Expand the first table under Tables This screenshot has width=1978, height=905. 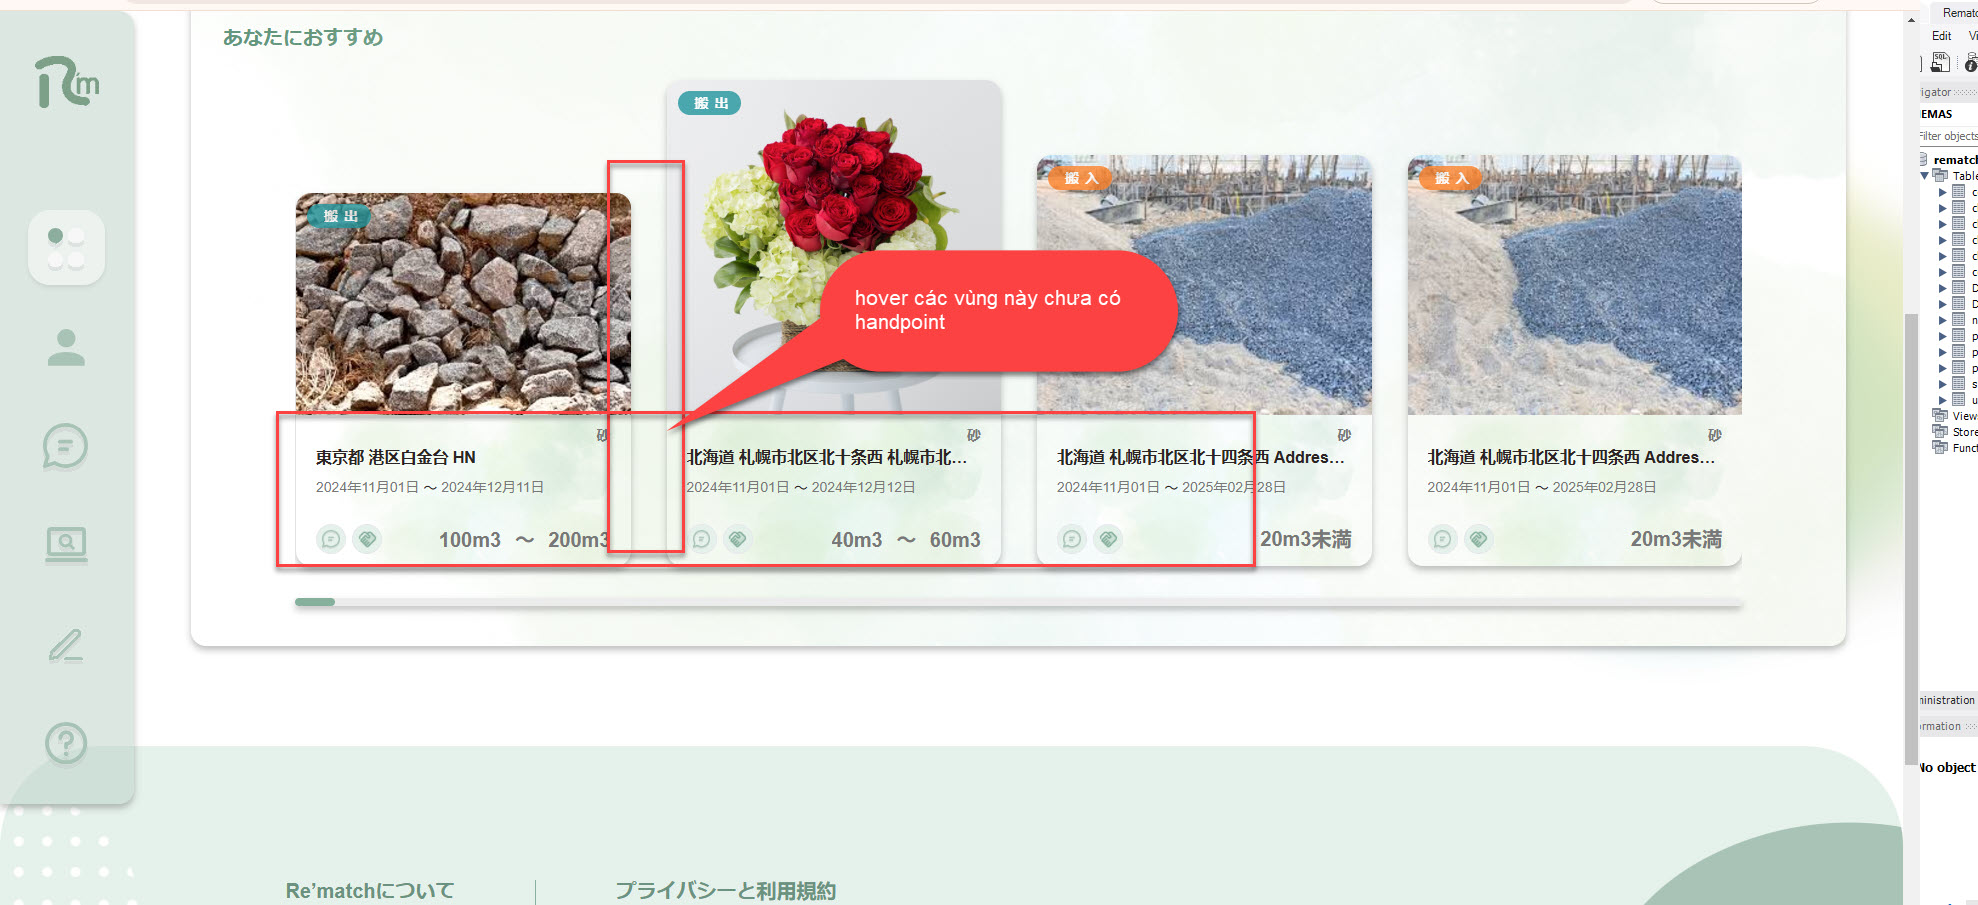1943,192
